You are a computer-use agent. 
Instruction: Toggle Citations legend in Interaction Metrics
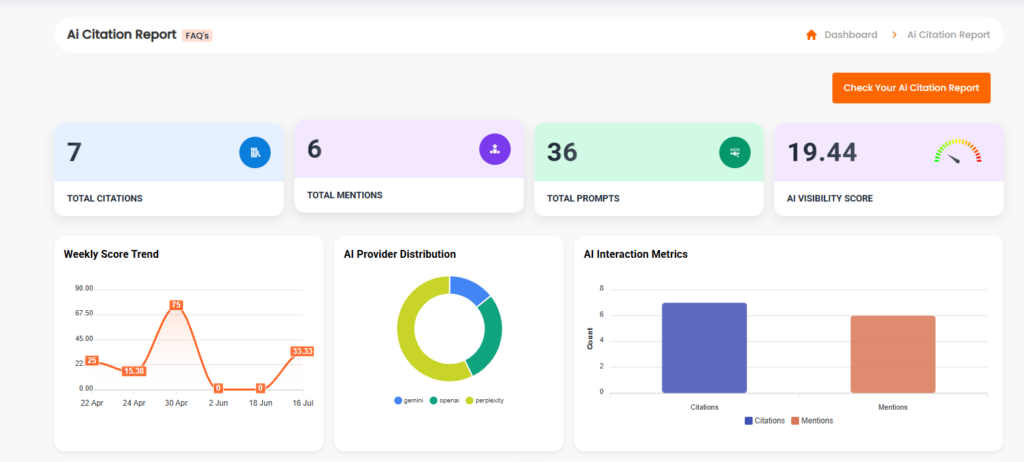[764, 421]
